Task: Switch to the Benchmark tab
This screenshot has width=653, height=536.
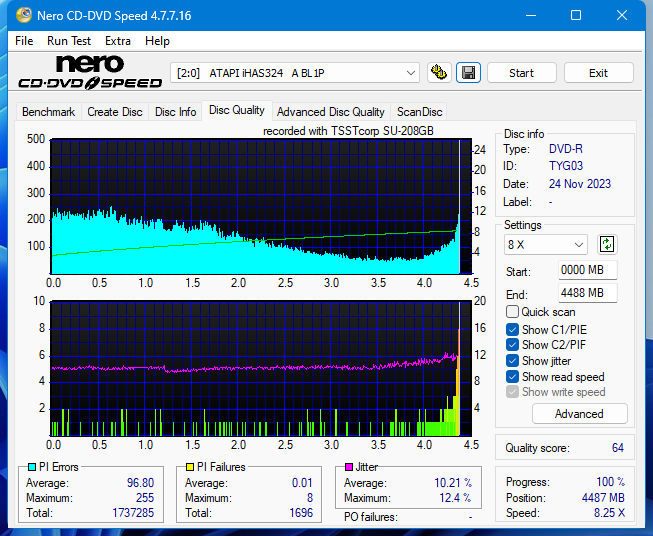Action: coord(49,112)
